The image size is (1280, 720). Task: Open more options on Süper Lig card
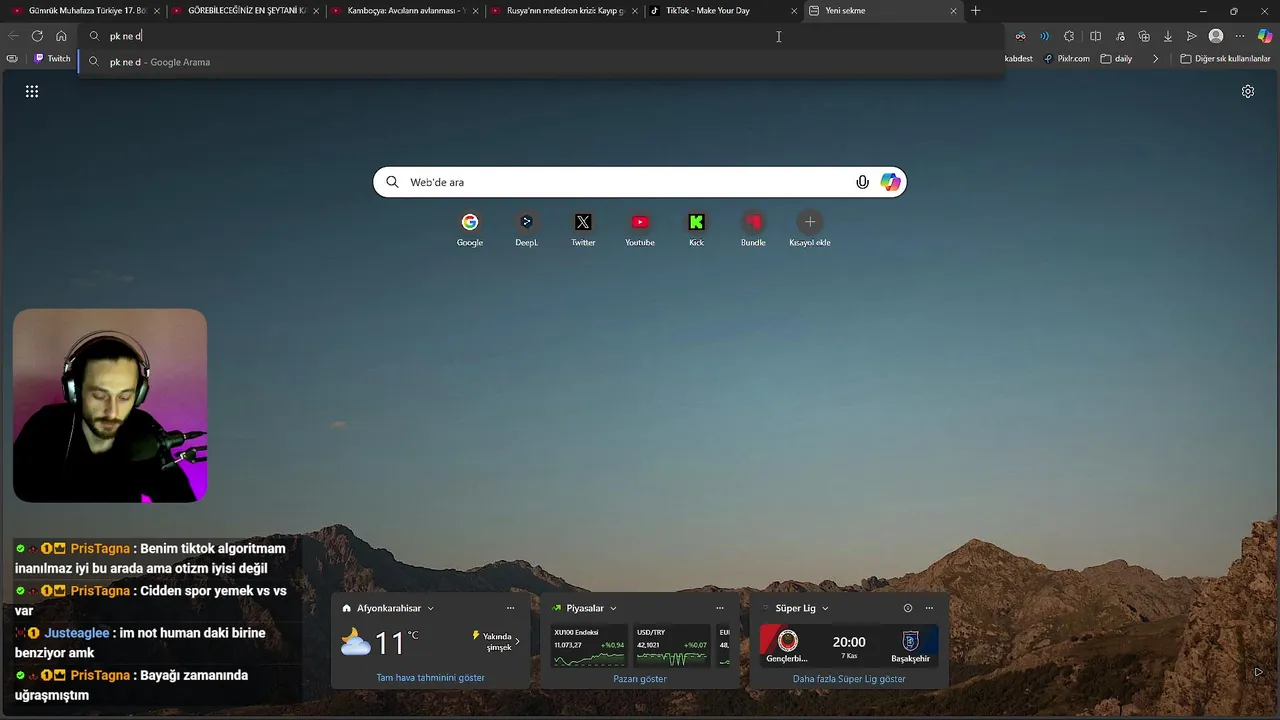pos(929,608)
